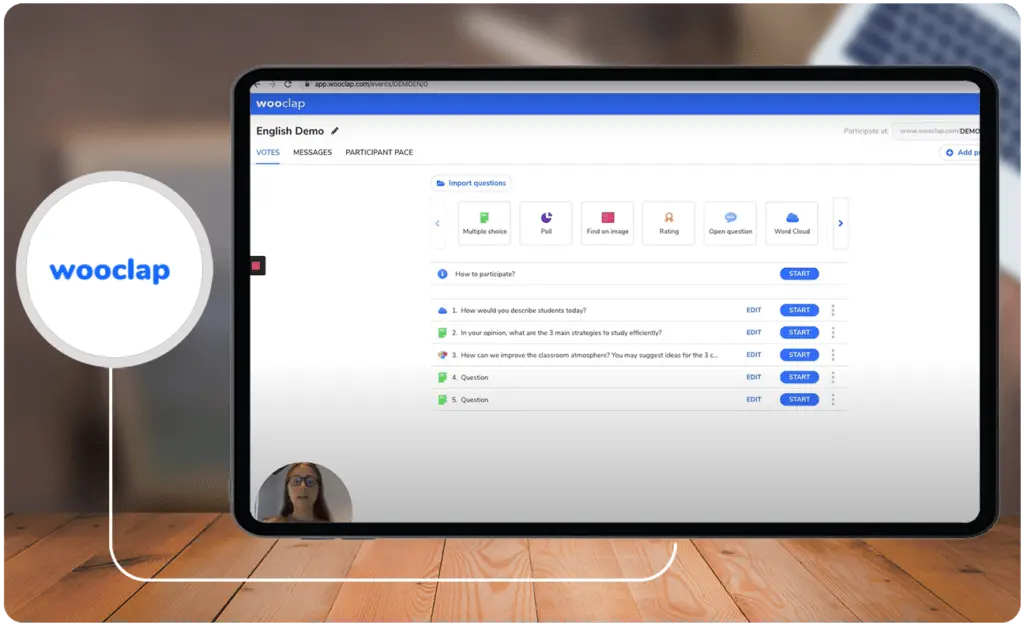Click the English Demo event title
Screen dimensions: 1024x626
tap(290, 131)
